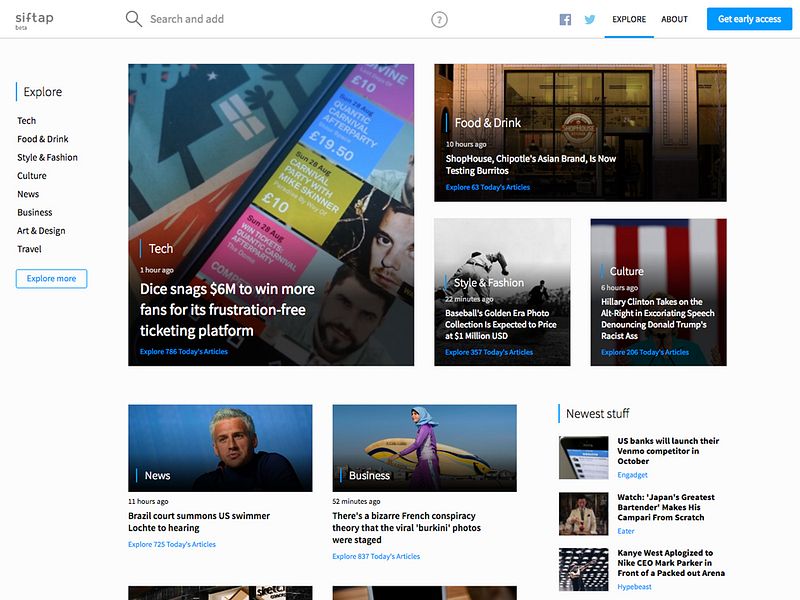This screenshot has height=600, width=800.
Task: Open Explore 63 Today's Articles link
Action: pos(488,187)
